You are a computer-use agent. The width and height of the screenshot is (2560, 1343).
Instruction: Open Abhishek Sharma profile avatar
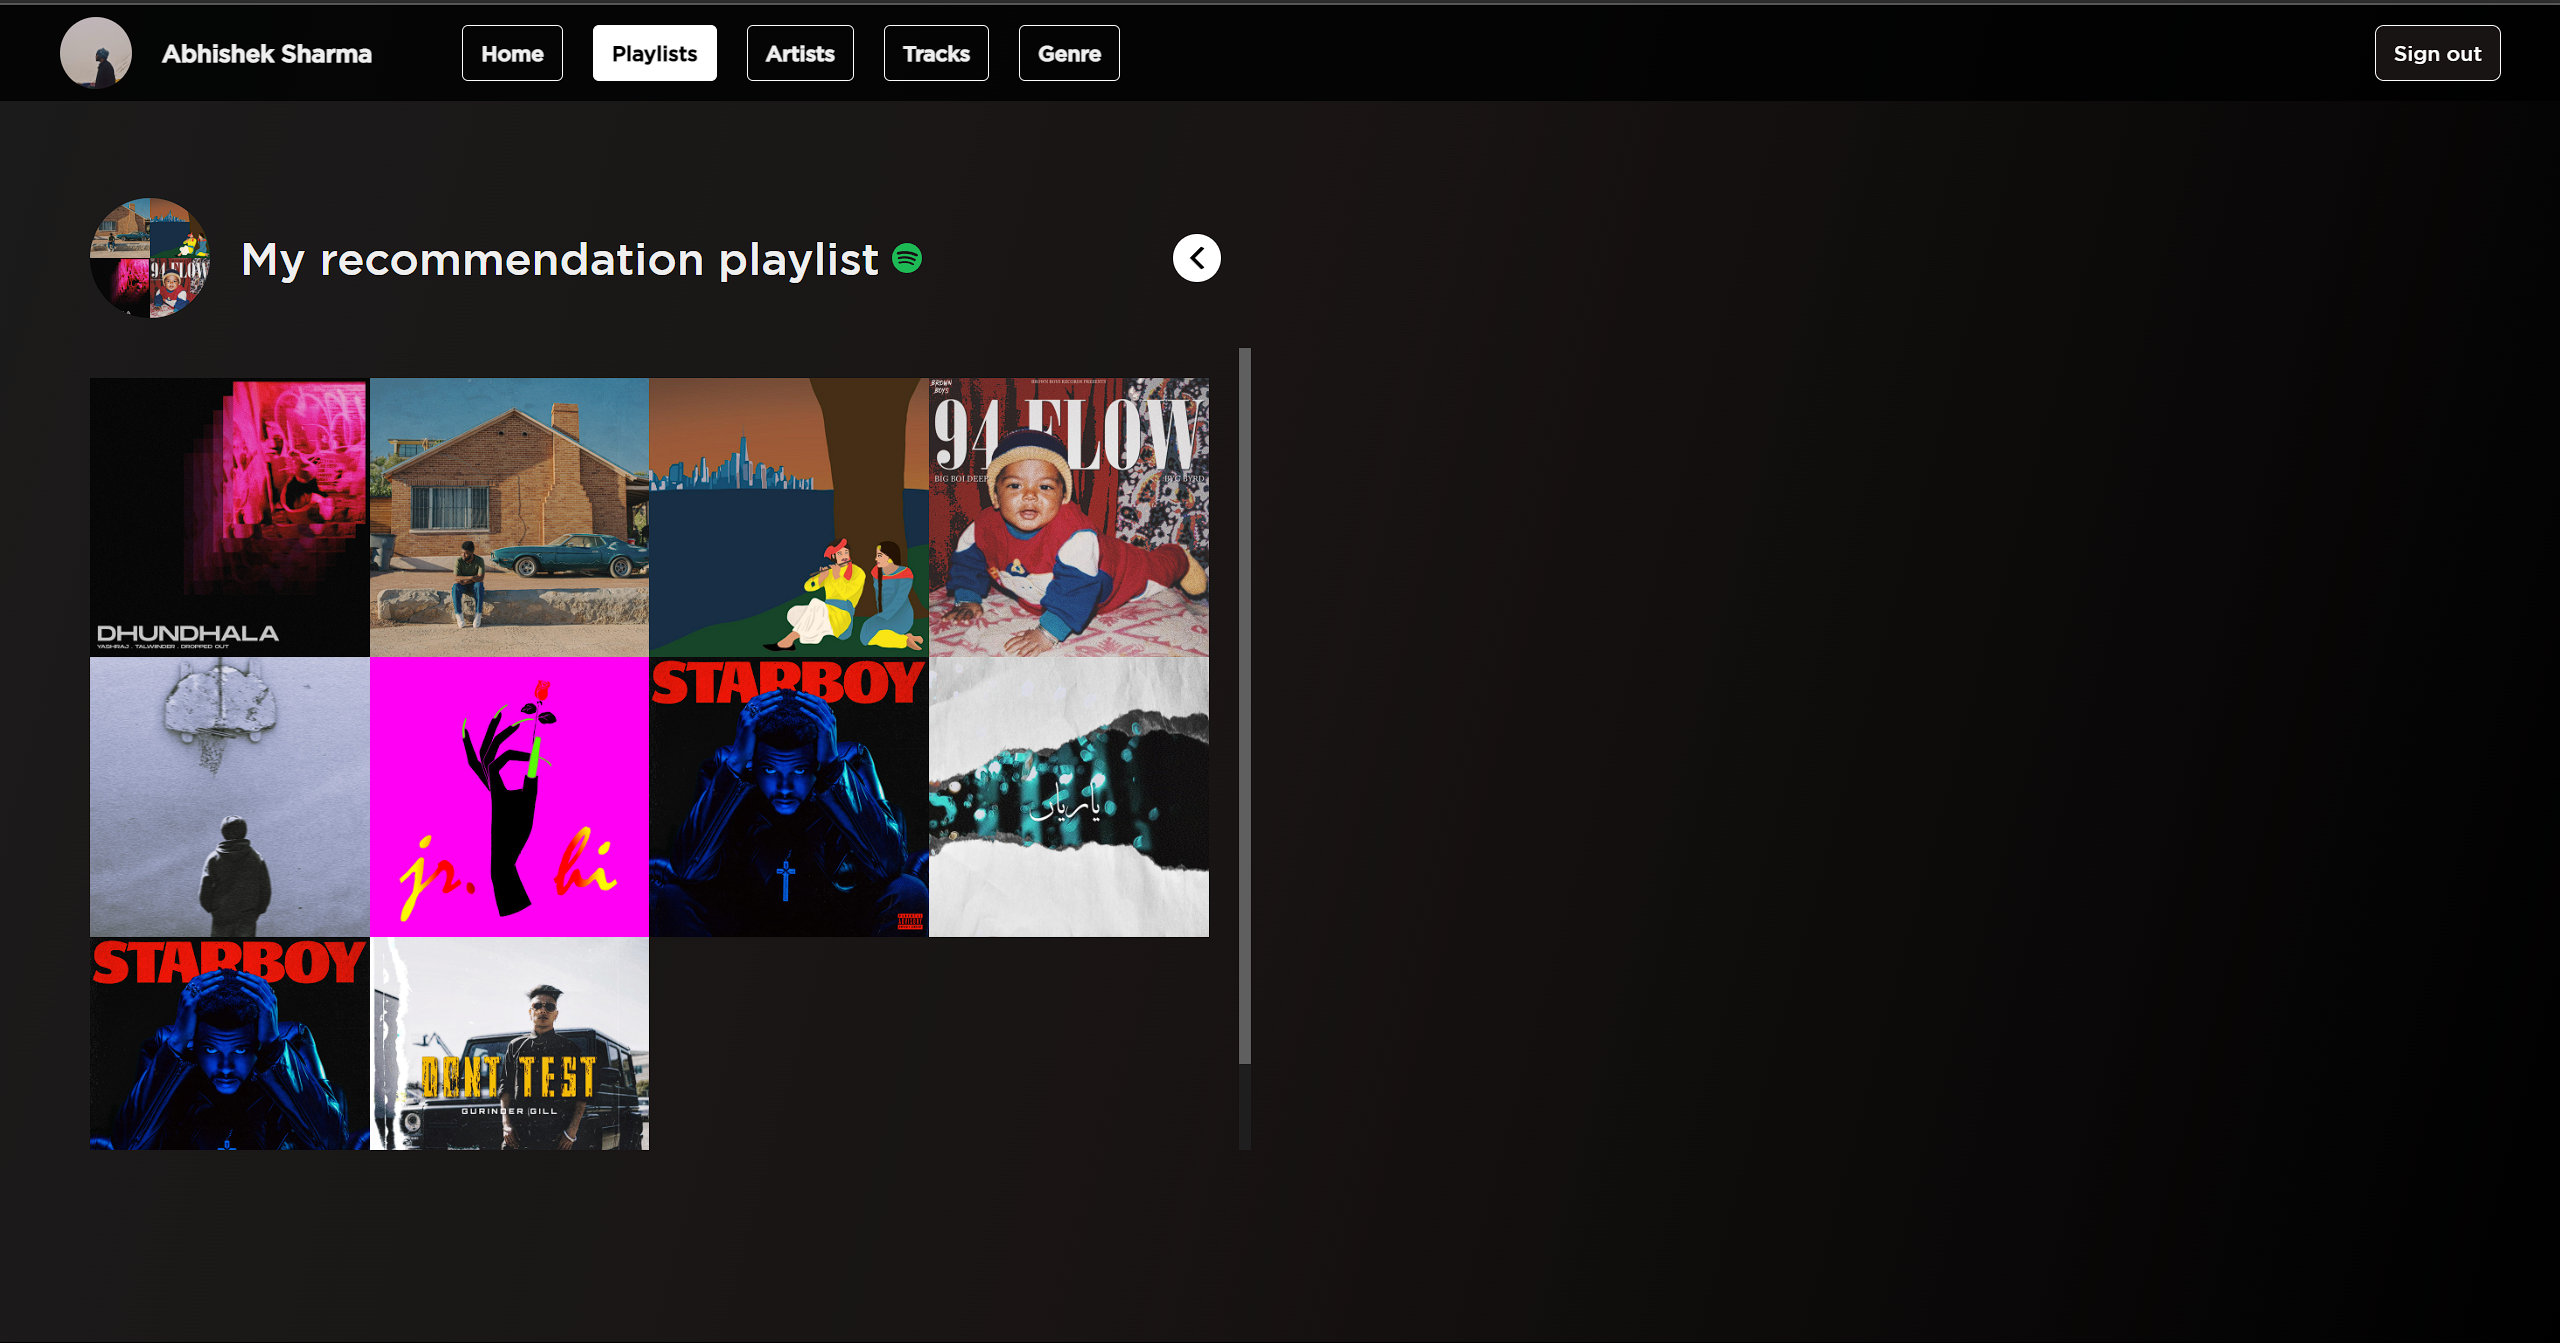click(x=96, y=53)
